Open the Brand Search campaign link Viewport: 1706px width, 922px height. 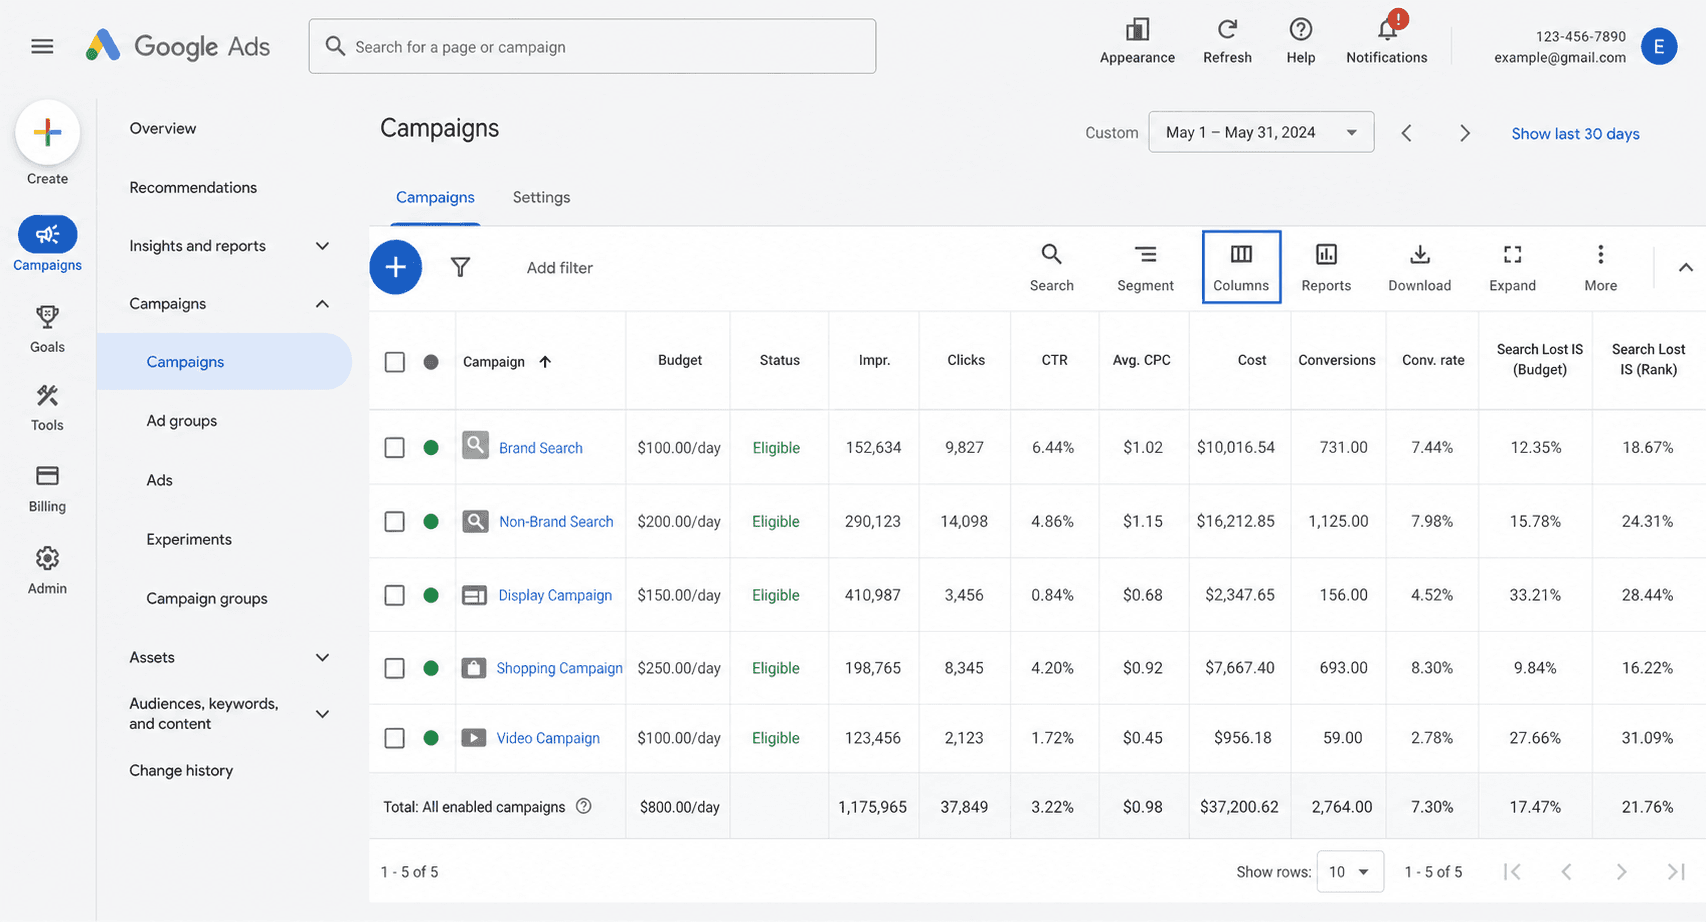tap(541, 447)
